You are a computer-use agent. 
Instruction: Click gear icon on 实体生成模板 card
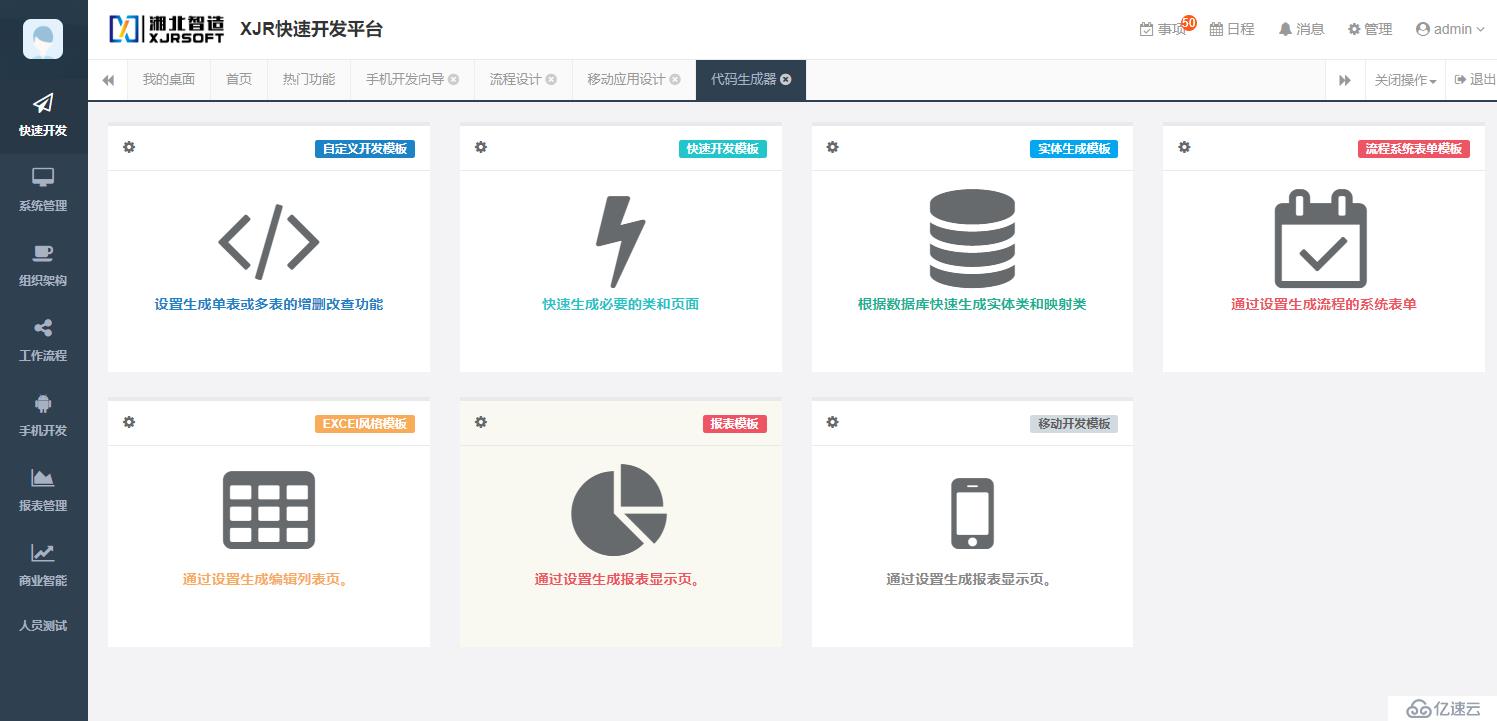tap(833, 147)
